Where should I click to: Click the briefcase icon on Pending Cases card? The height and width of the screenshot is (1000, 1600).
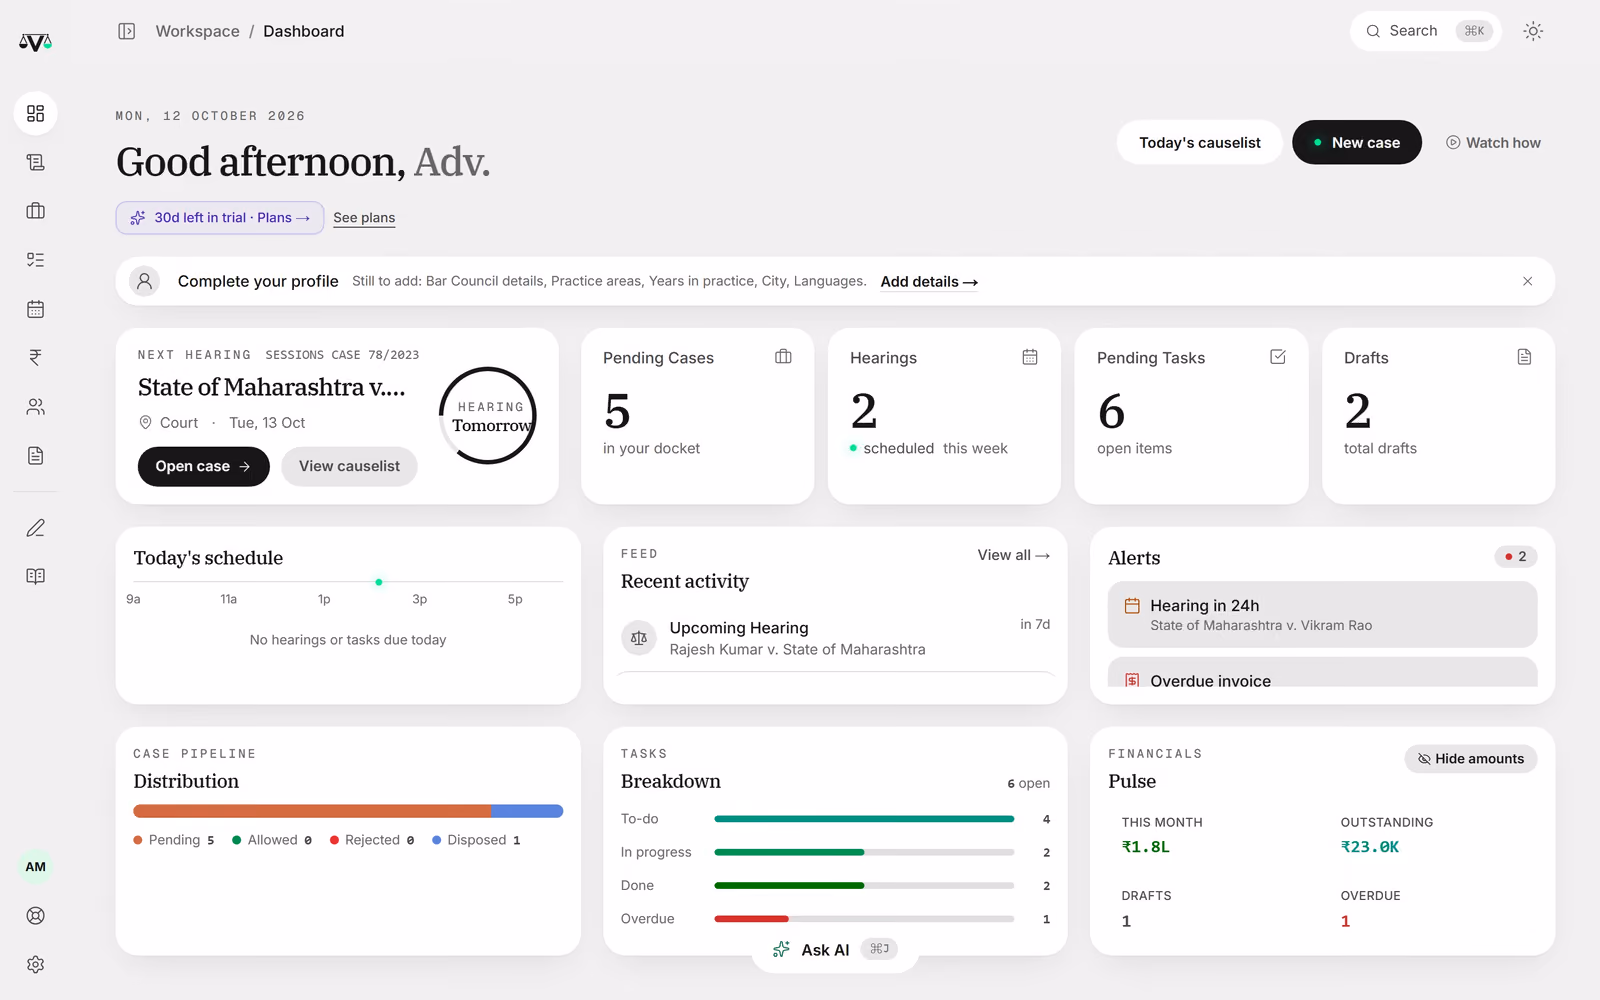pyautogui.click(x=783, y=357)
